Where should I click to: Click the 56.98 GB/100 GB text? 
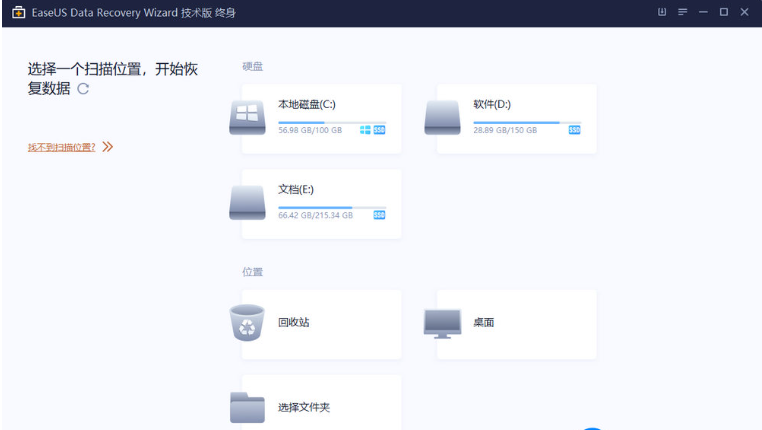(310, 130)
